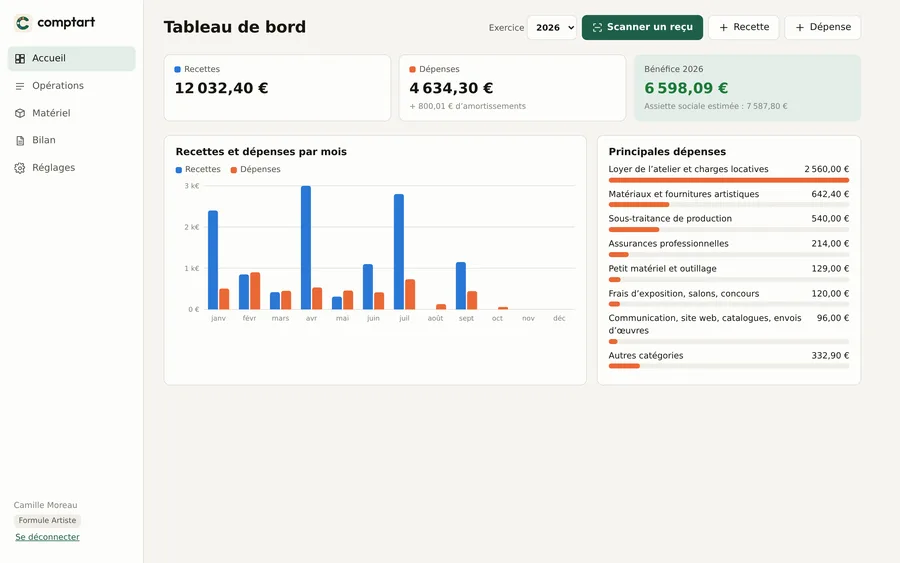
Task: Click the 332,90 € amount
Action: point(830,356)
